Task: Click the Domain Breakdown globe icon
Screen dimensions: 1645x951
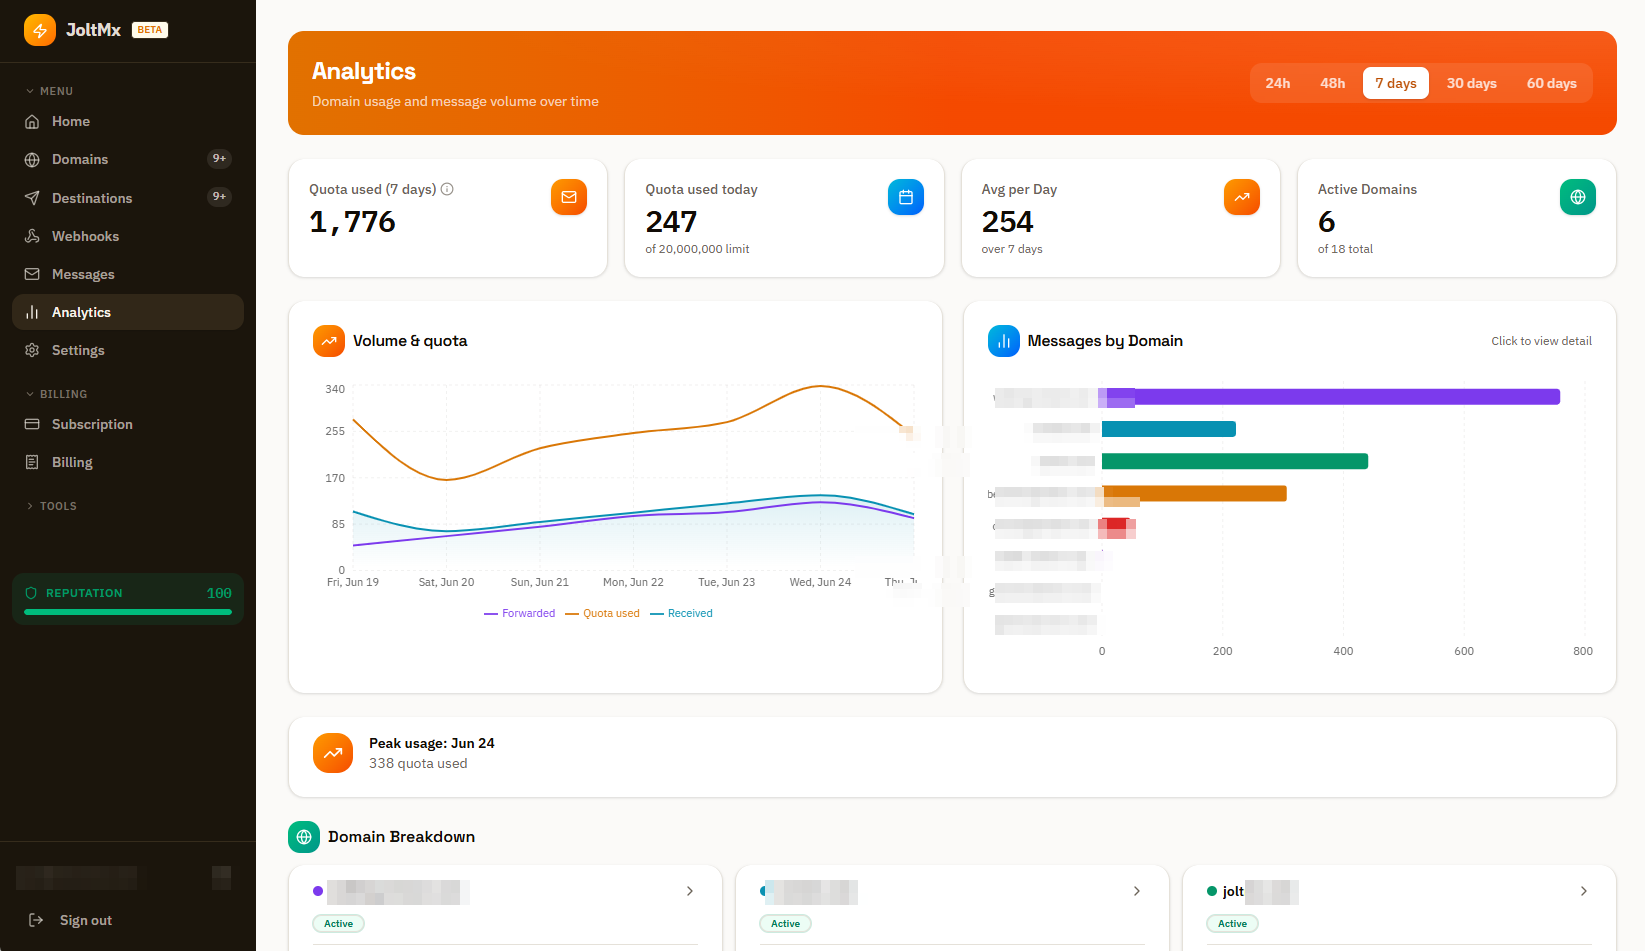Action: click(x=304, y=837)
